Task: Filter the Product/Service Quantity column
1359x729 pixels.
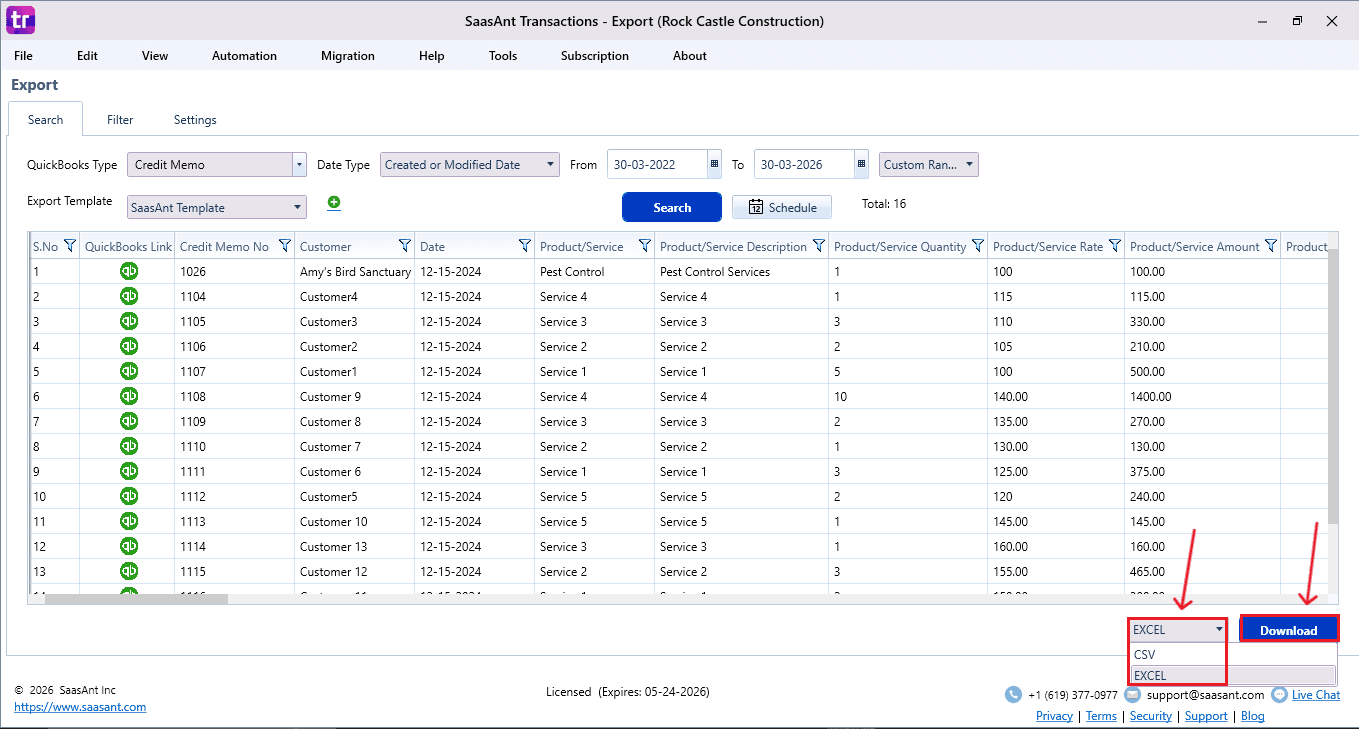Action: tap(979, 246)
